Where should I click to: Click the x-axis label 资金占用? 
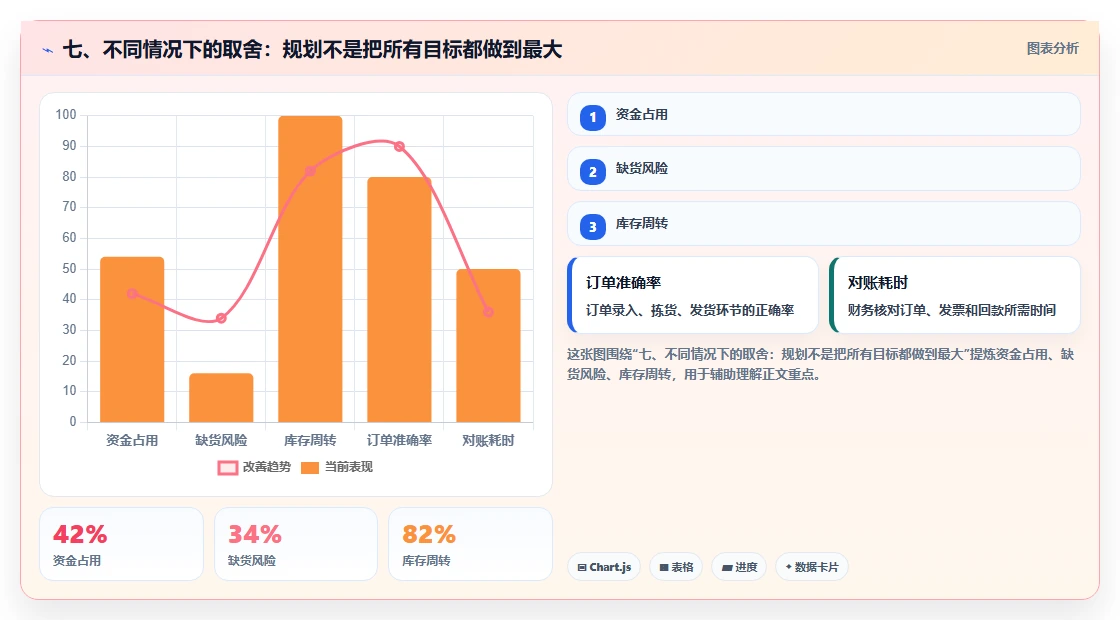click(132, 441)
